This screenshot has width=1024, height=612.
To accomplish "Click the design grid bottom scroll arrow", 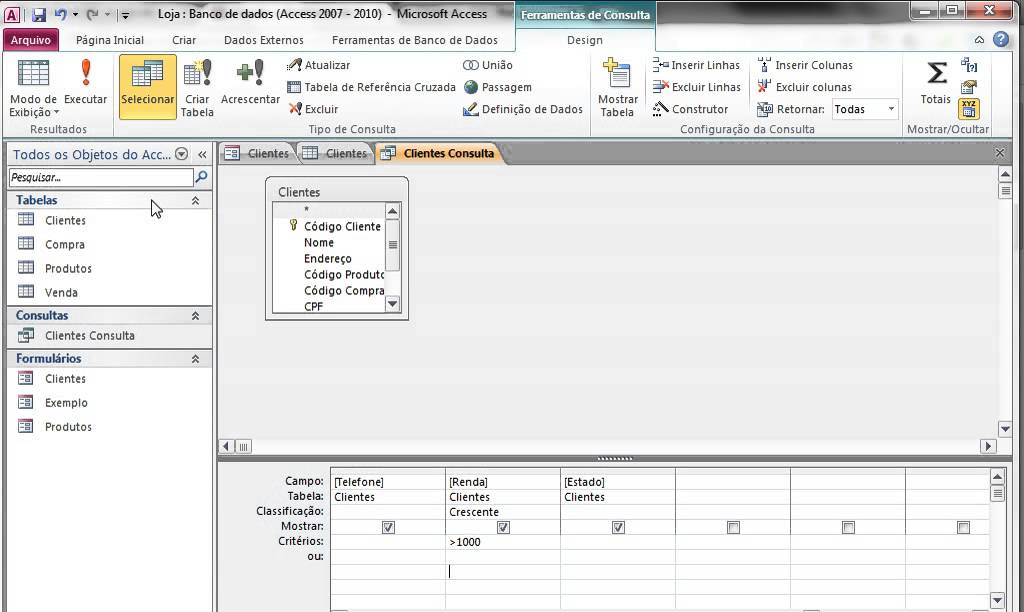I will (x=997, y=600).
